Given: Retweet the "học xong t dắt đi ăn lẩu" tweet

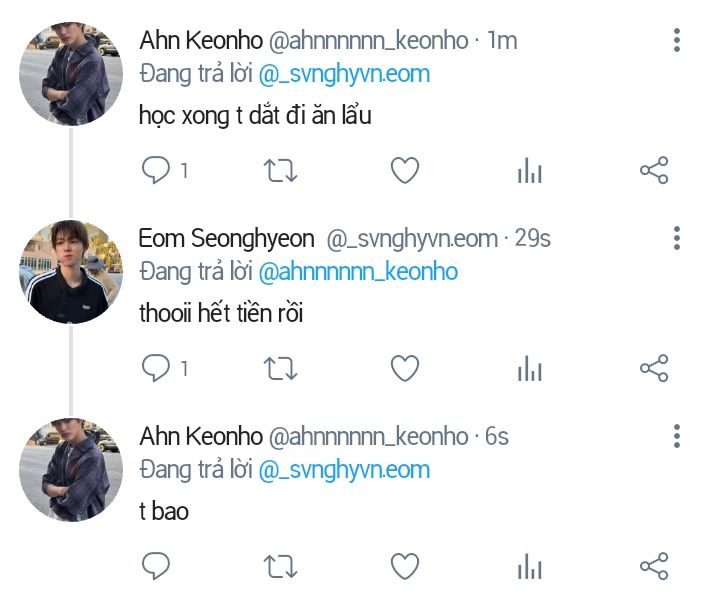Looking at the screenshot, I should [280, 171].
